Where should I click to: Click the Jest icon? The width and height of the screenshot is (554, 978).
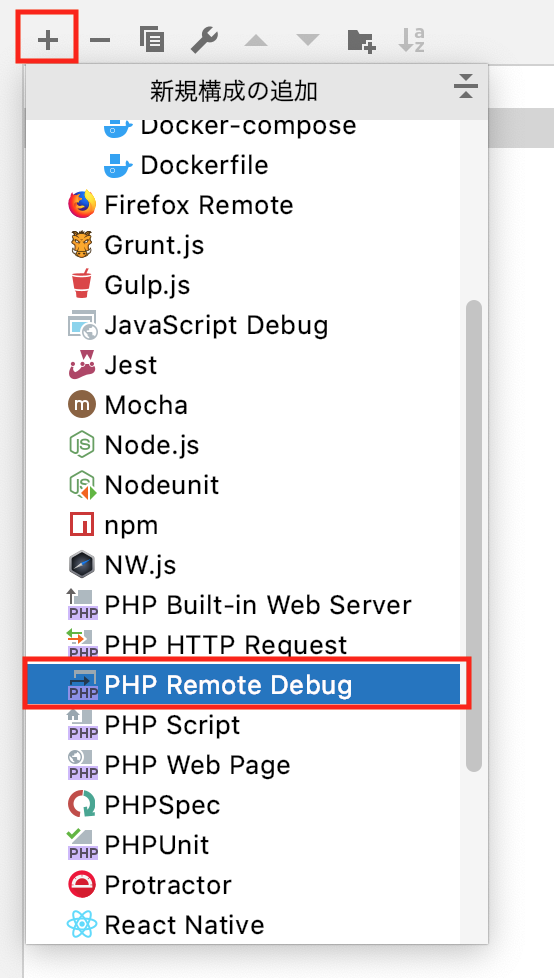coord(82,365)
